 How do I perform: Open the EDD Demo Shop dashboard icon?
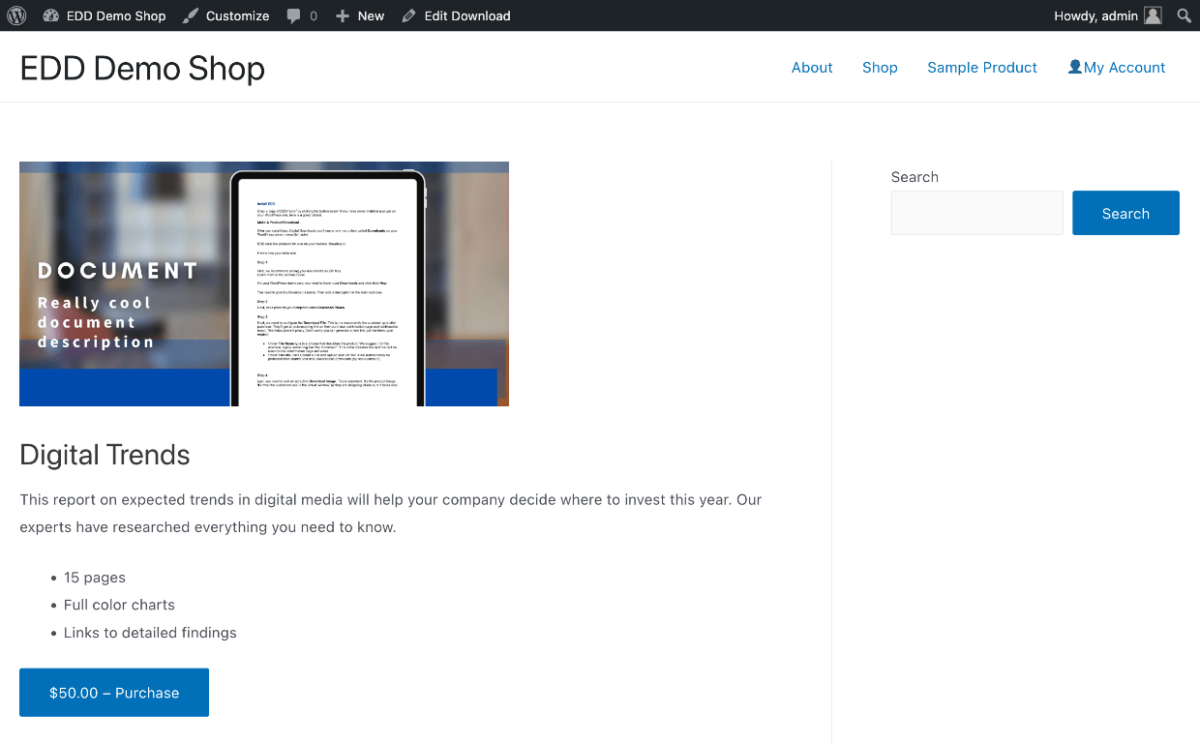51,15
